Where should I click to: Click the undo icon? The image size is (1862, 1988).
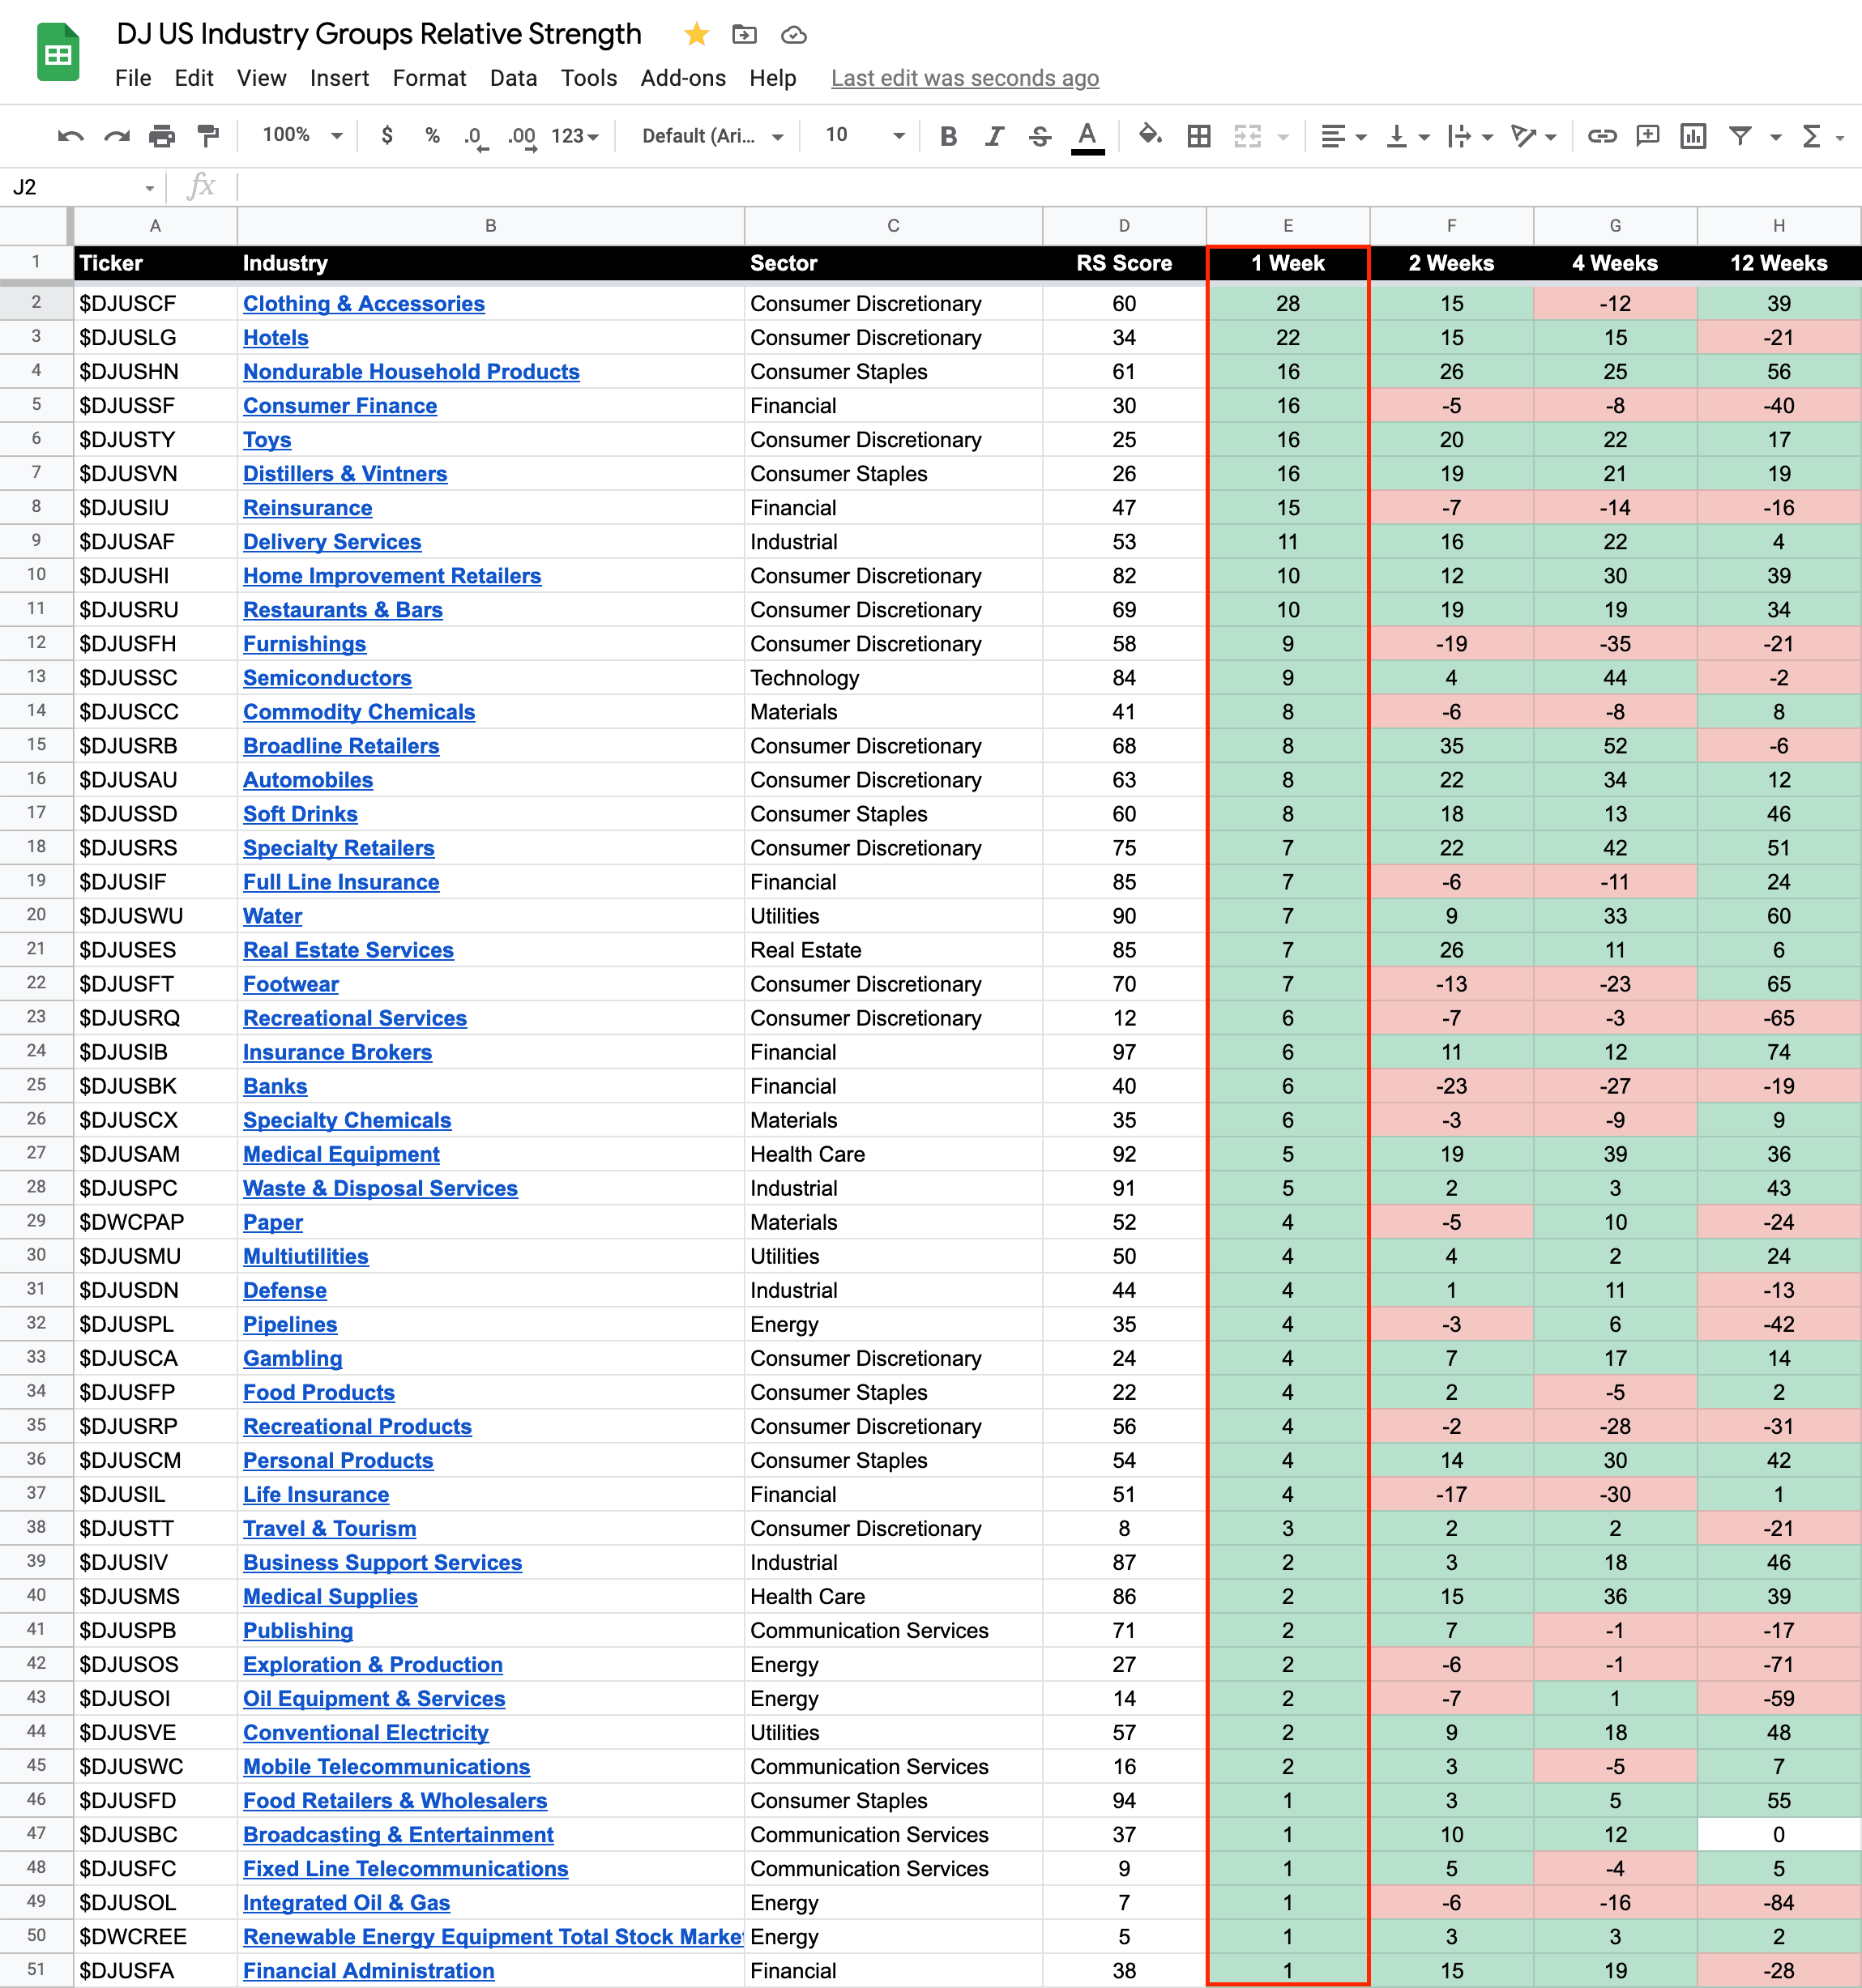pos(70,136)
